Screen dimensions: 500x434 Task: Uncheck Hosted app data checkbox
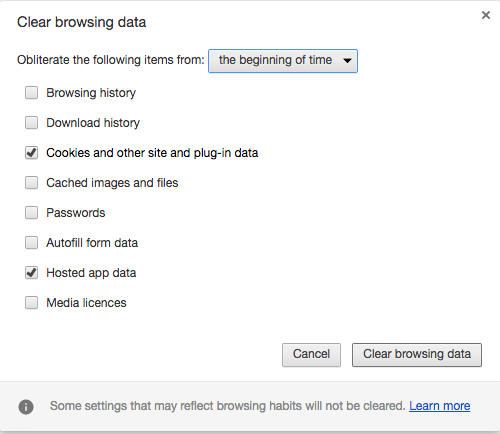[32, 273]
